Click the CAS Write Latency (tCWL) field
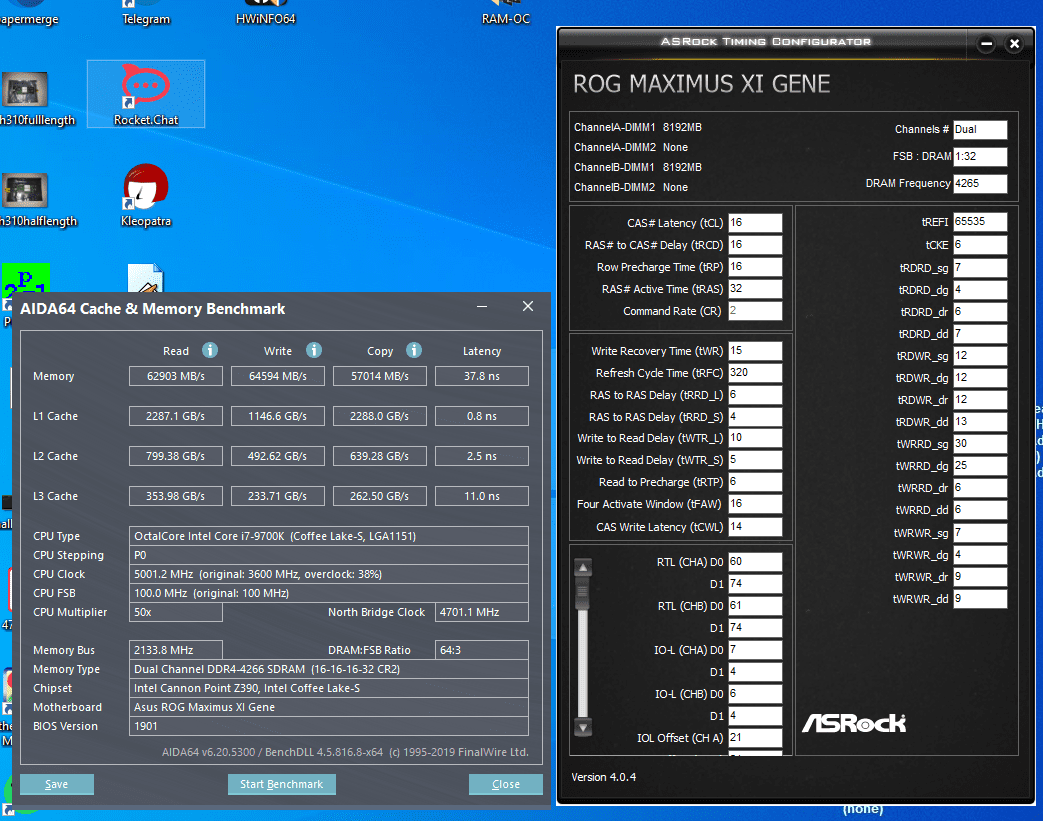 coord(755,526)
